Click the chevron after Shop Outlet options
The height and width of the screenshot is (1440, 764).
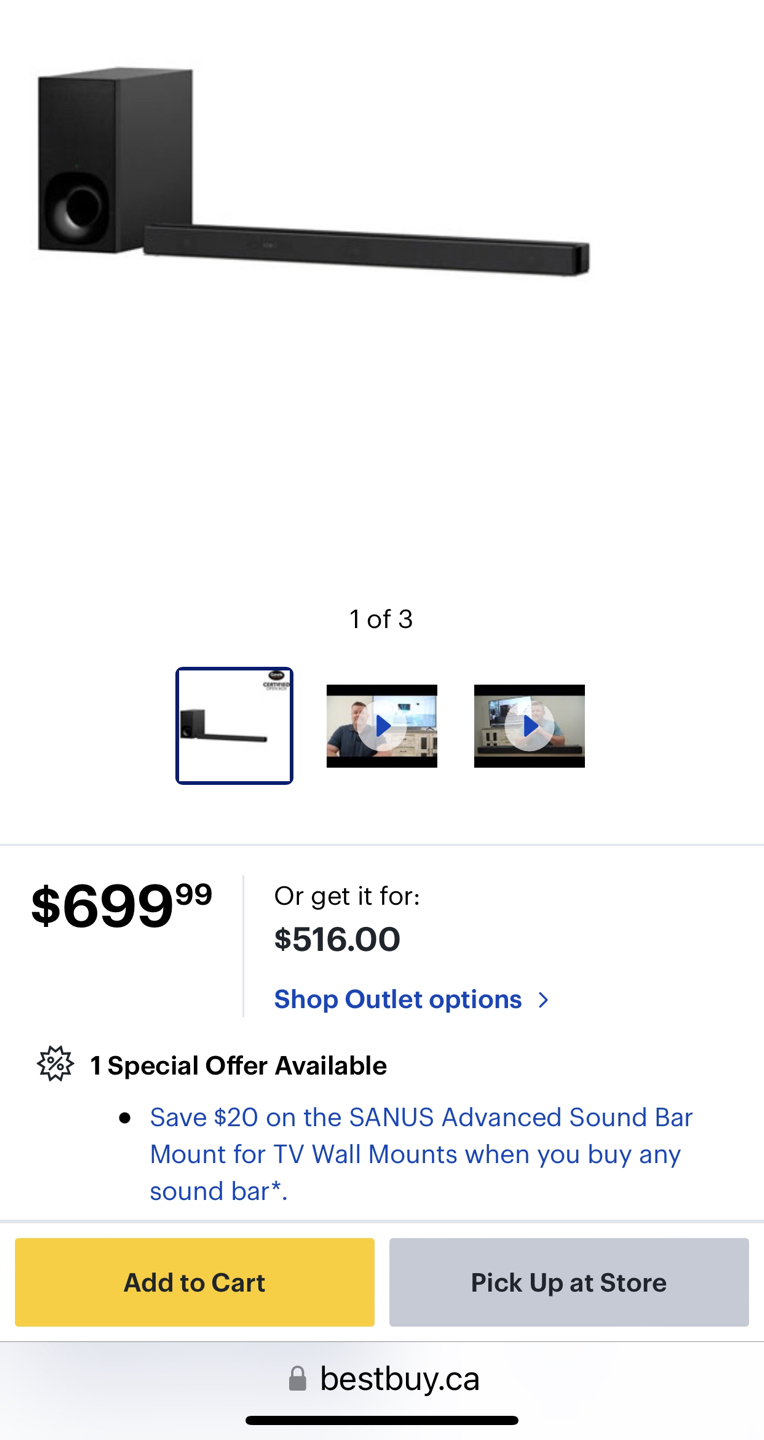click(543, 1000)
